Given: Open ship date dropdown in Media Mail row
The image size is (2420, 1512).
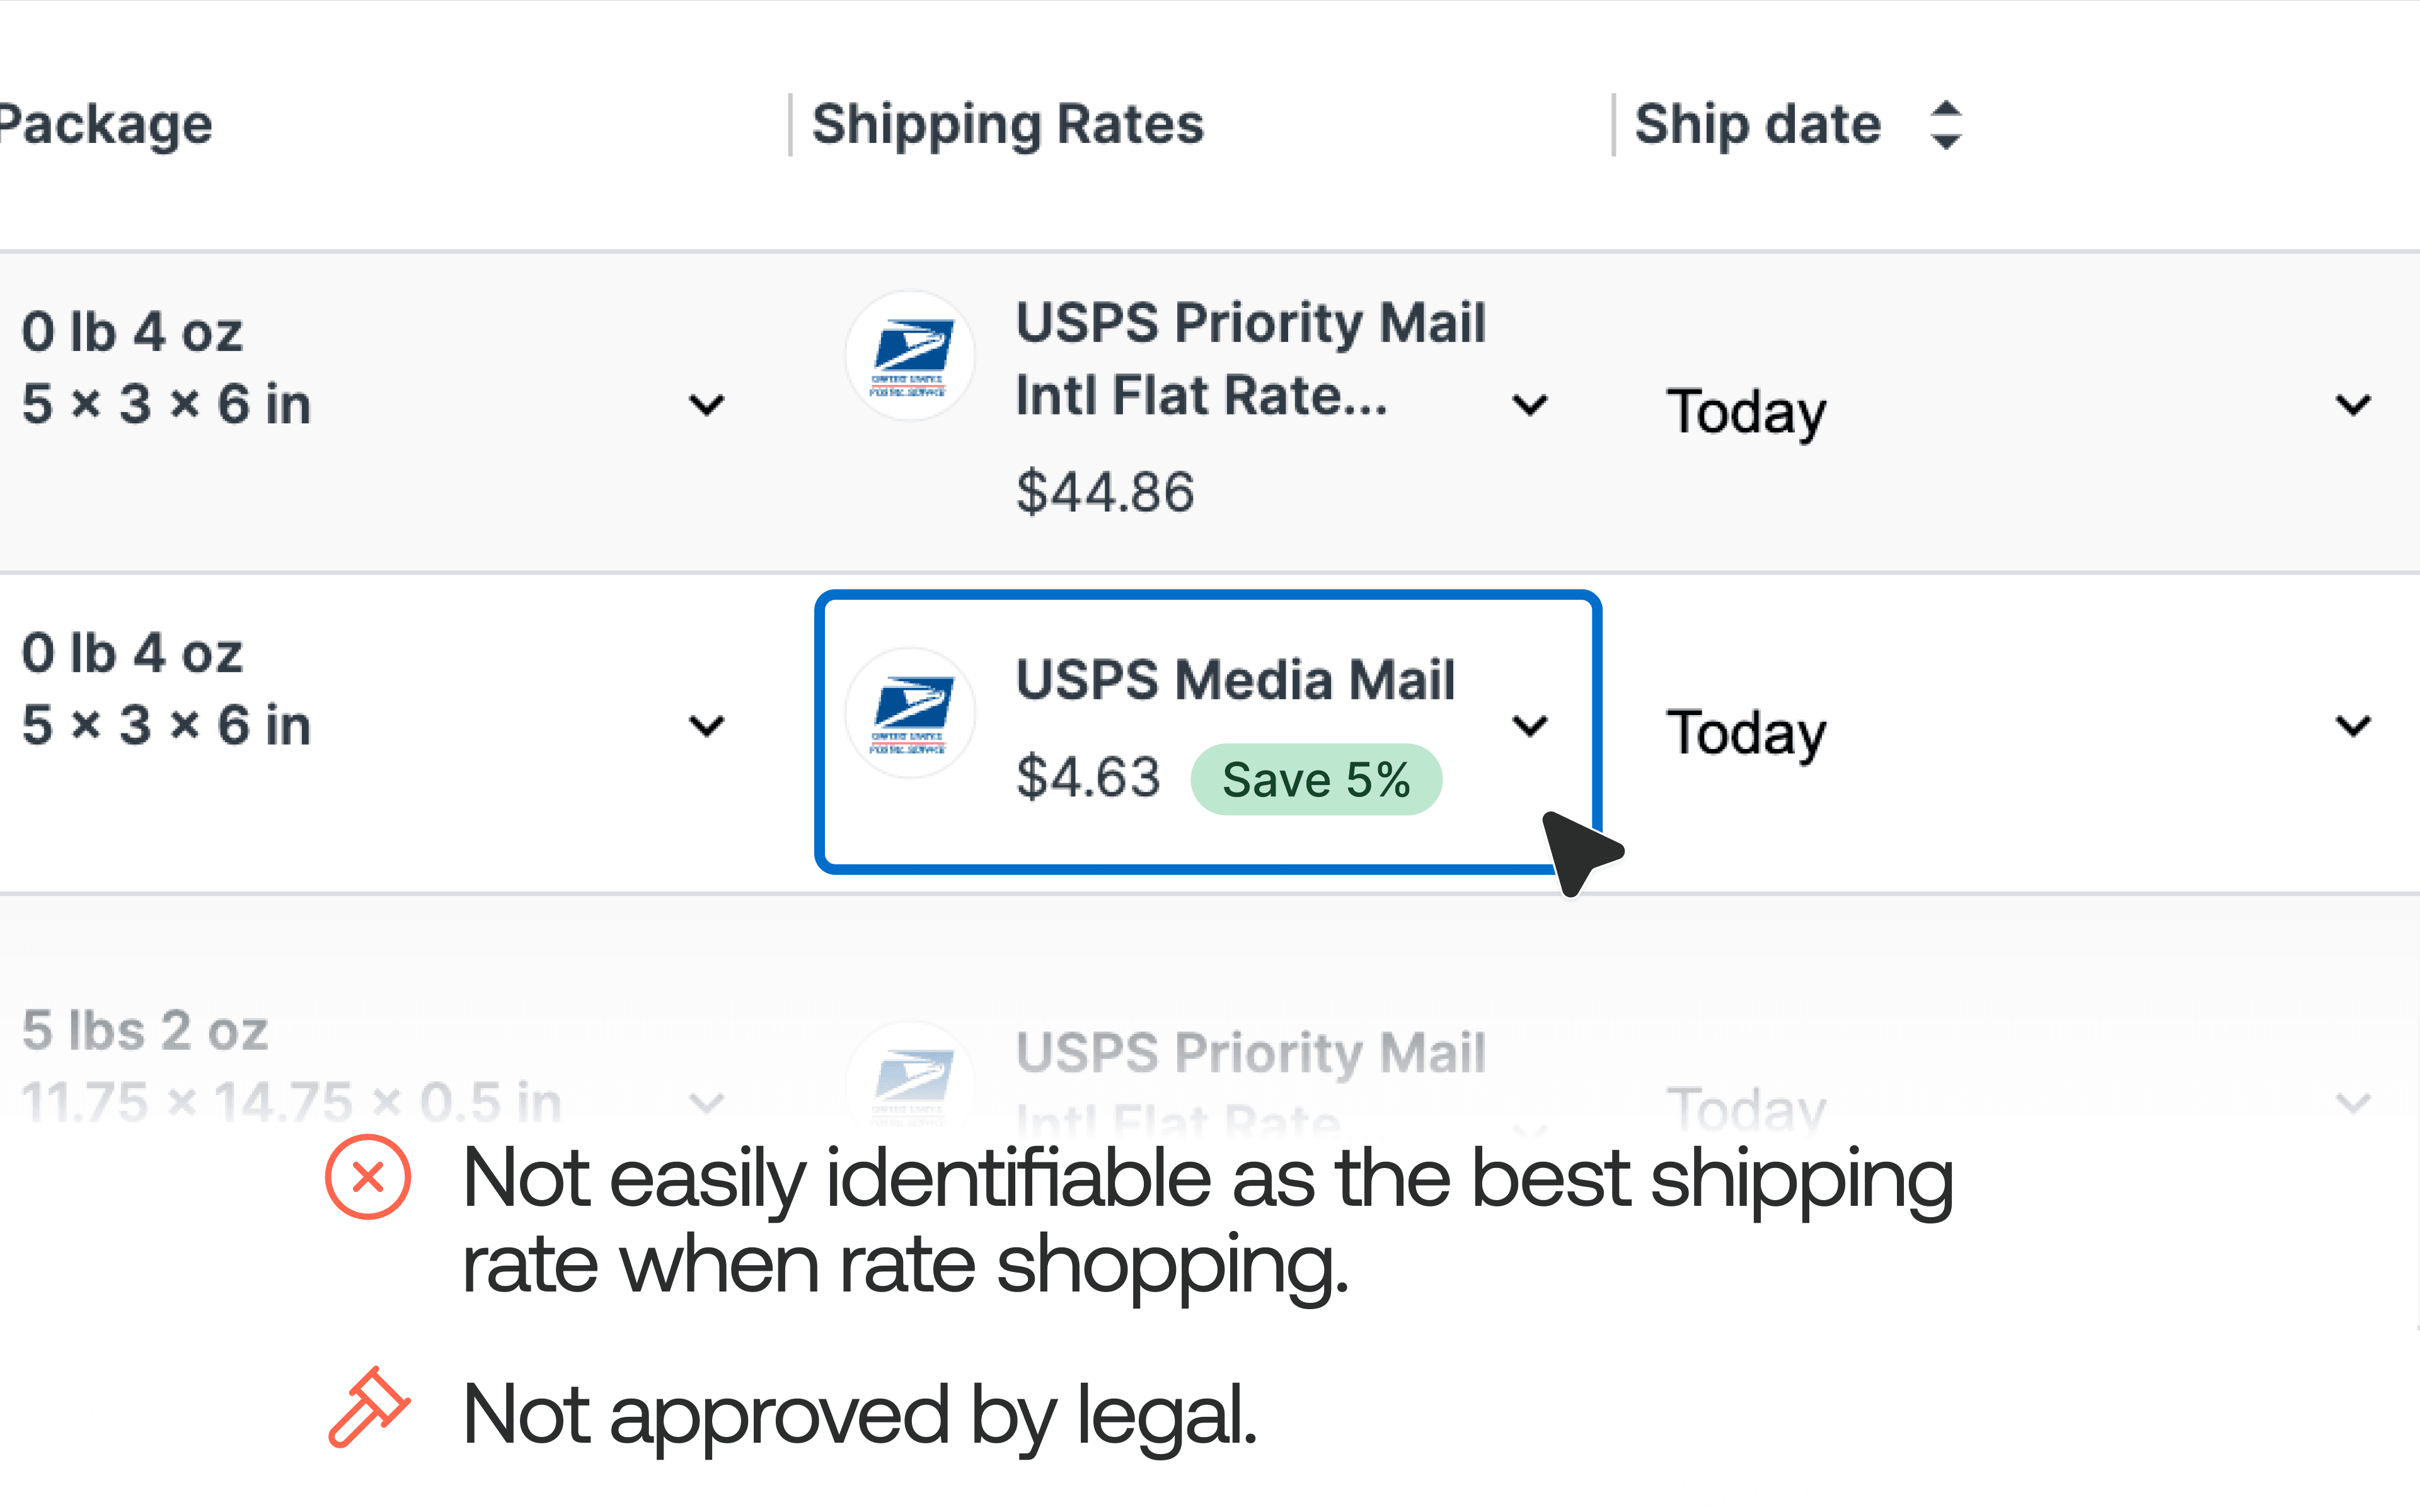Looking at the screenshot, I should [x=2353, y=725].
